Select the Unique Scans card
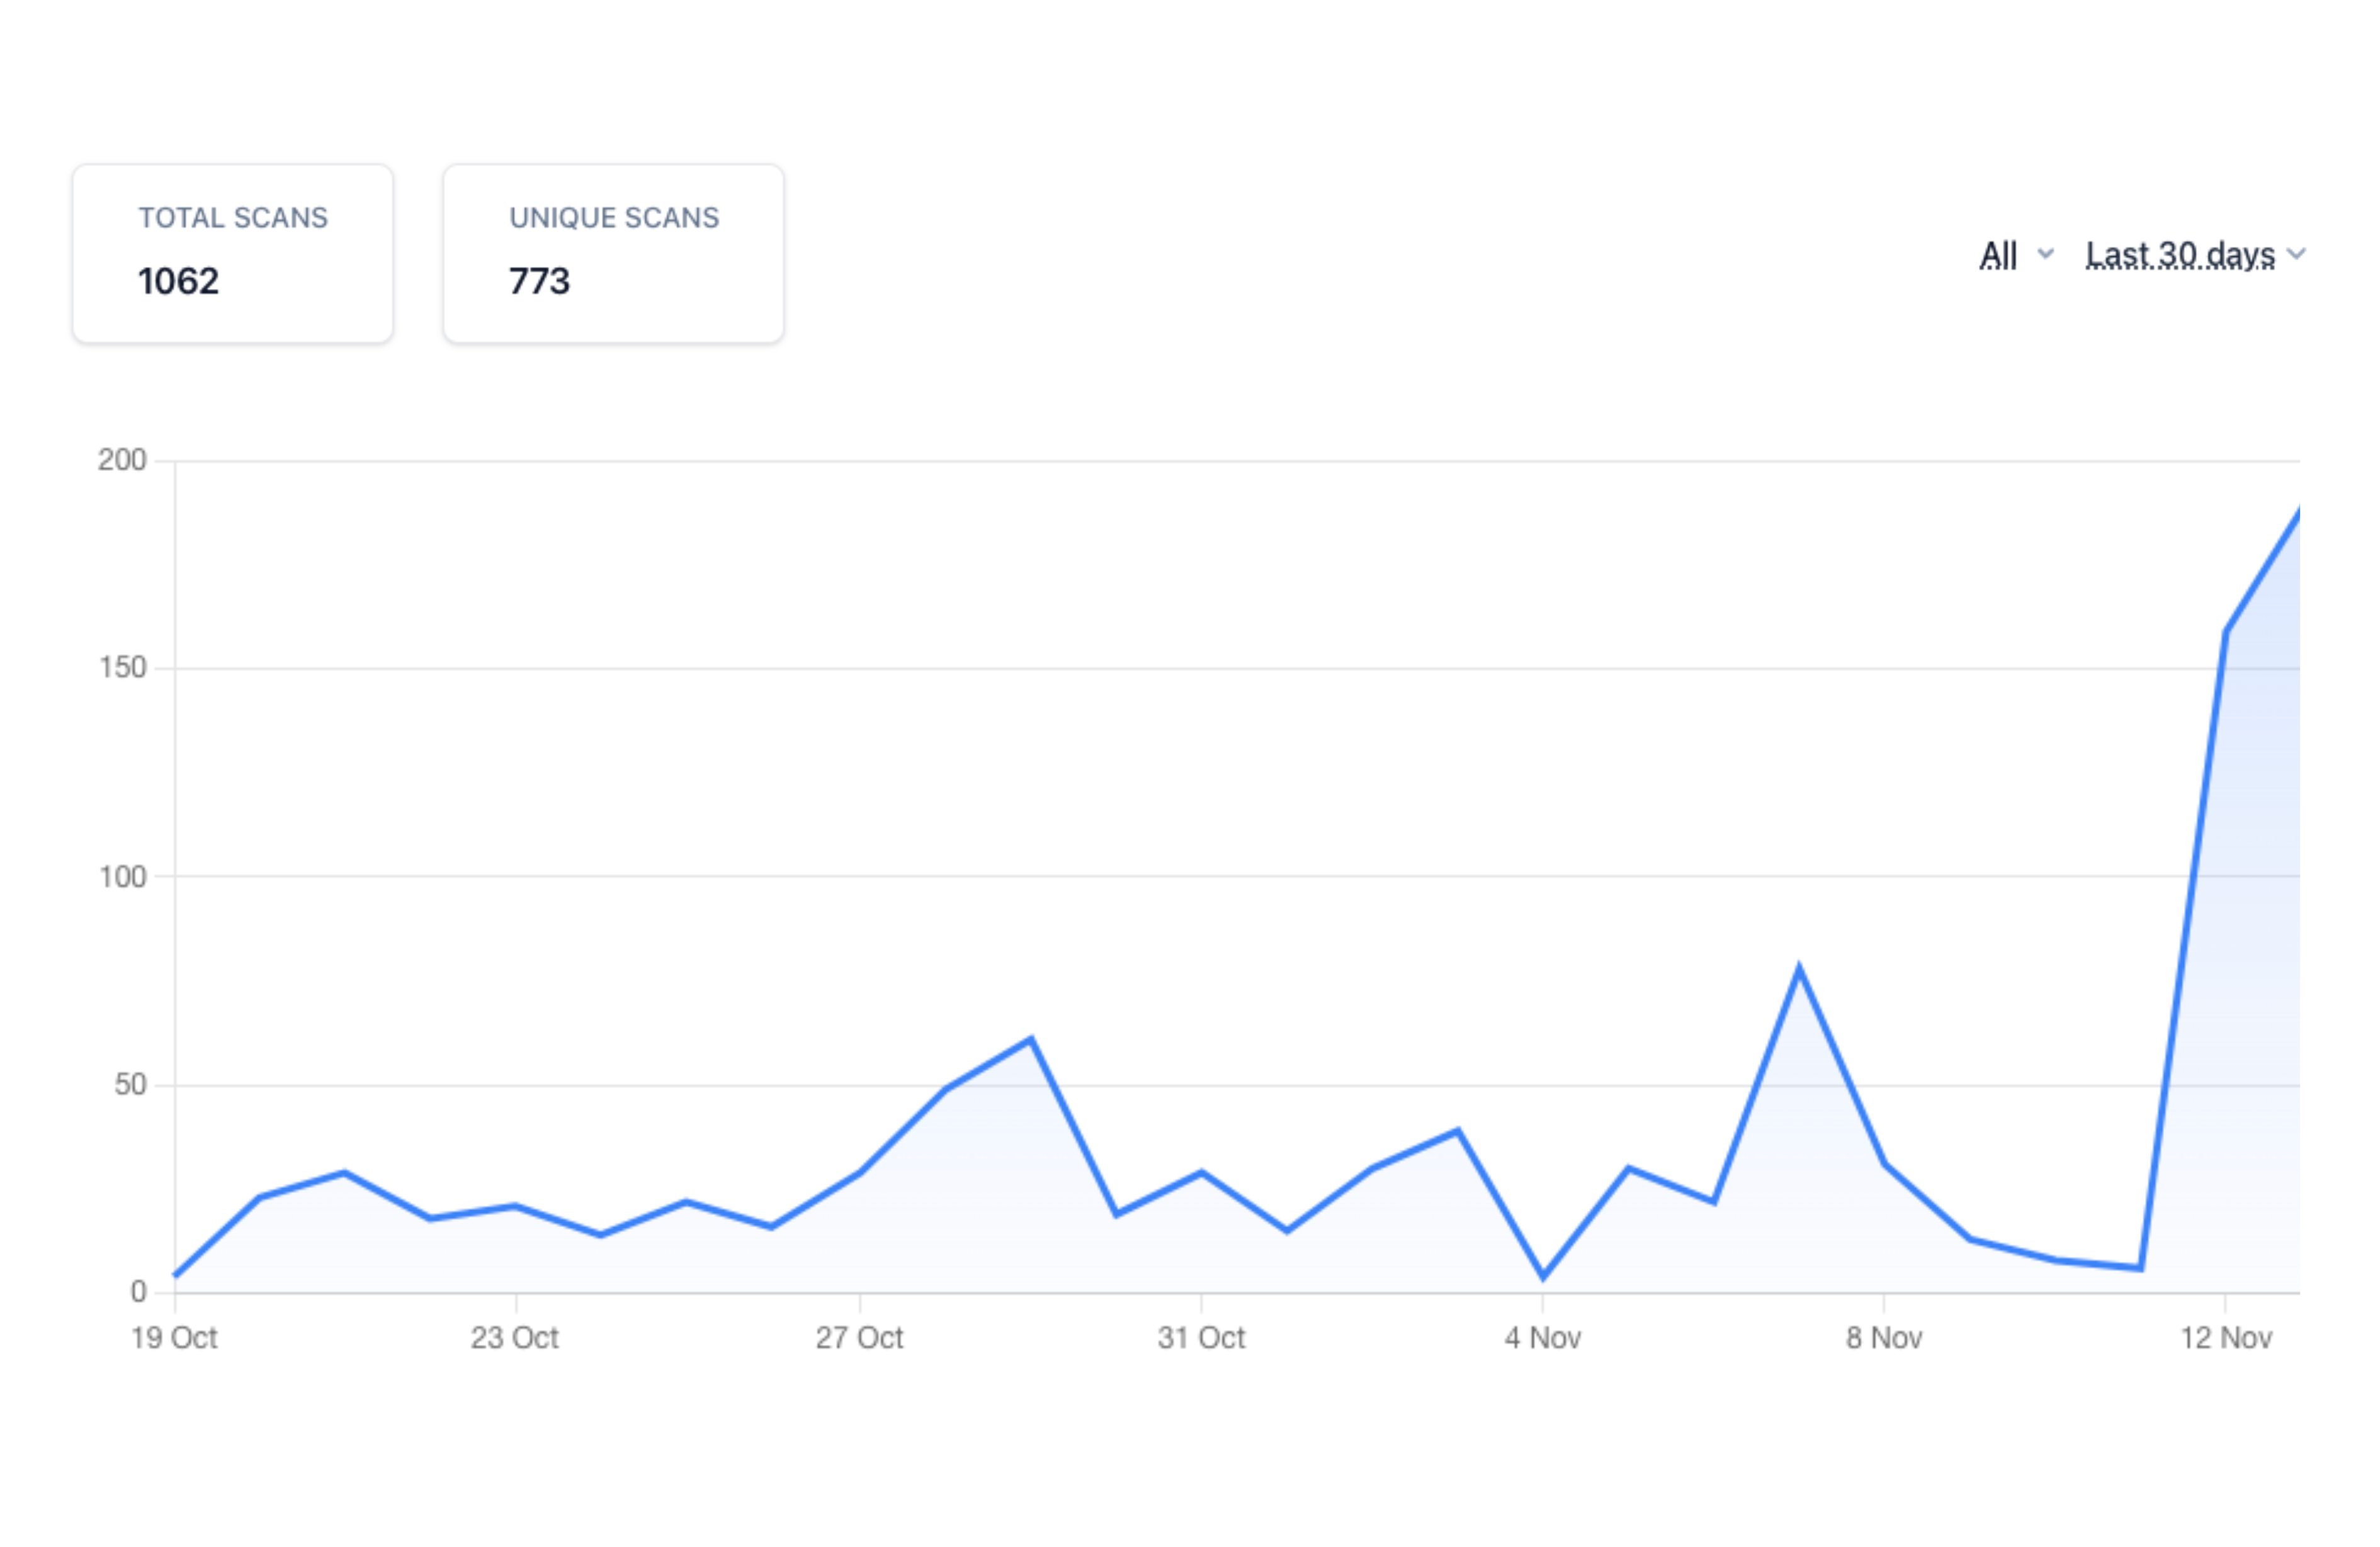Image resolution: width=2380 pixels, height=1547 pixels. click(x=613, y=253)
